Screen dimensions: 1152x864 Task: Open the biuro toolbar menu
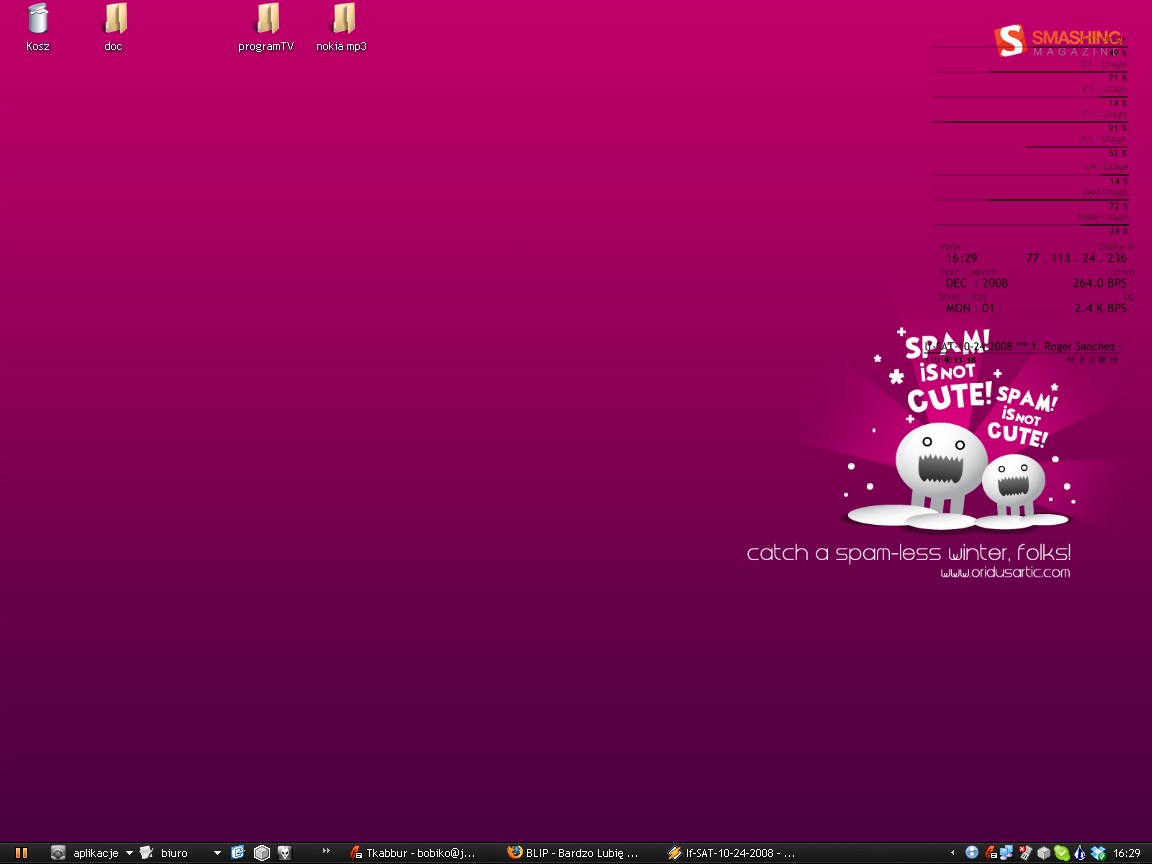pos(174,853)
